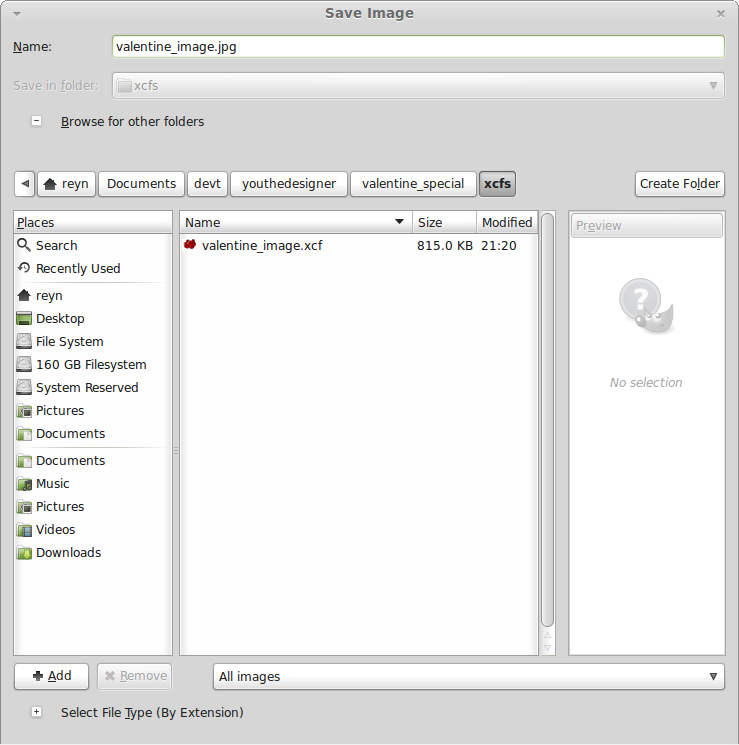Open the All images filter dropdown
The width and height of the screenshot is (739, 745).
(x=468, y=676)
